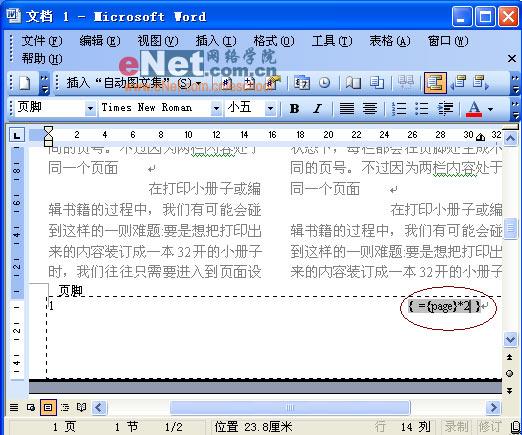Screen dimensions: 522x435
Task: Open font color dropdown arrow
Action: click(490, 109)
